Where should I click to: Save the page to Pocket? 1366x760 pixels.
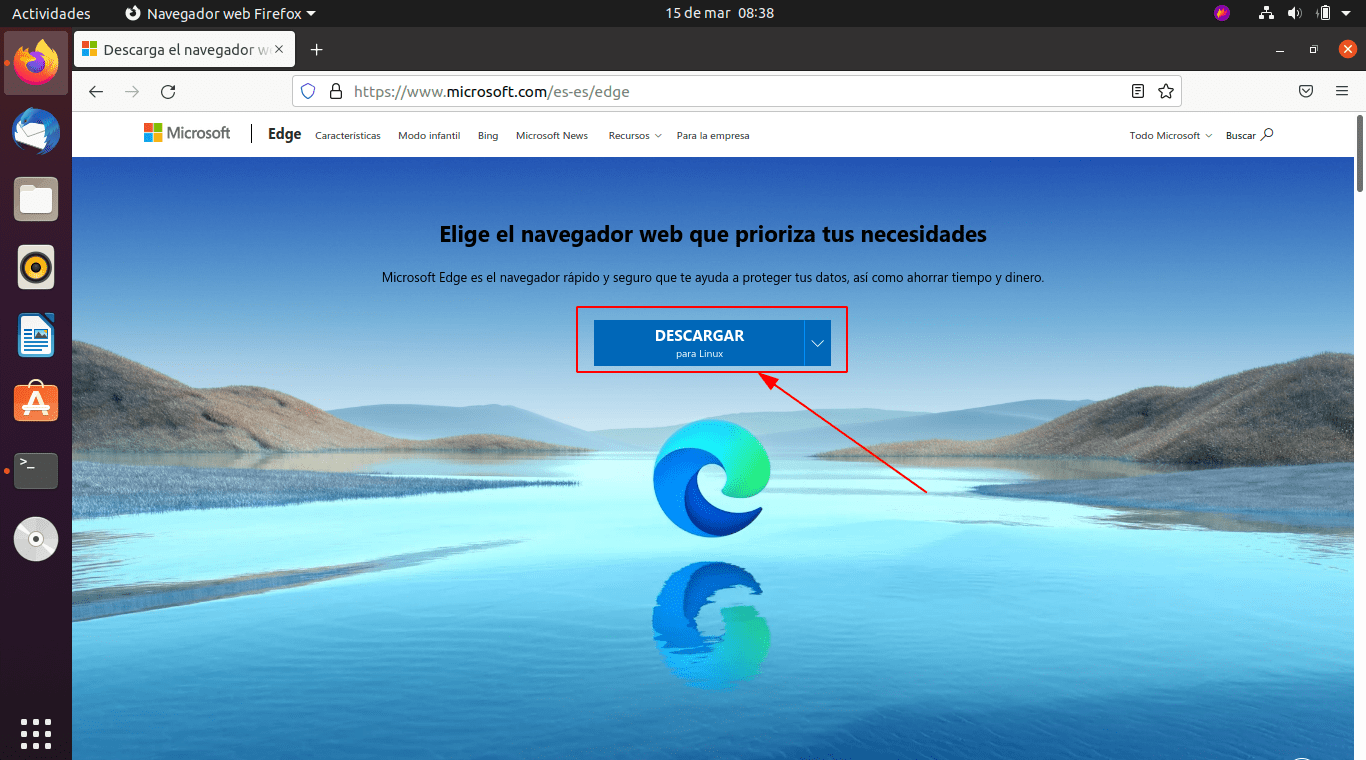coord(1306,90)
